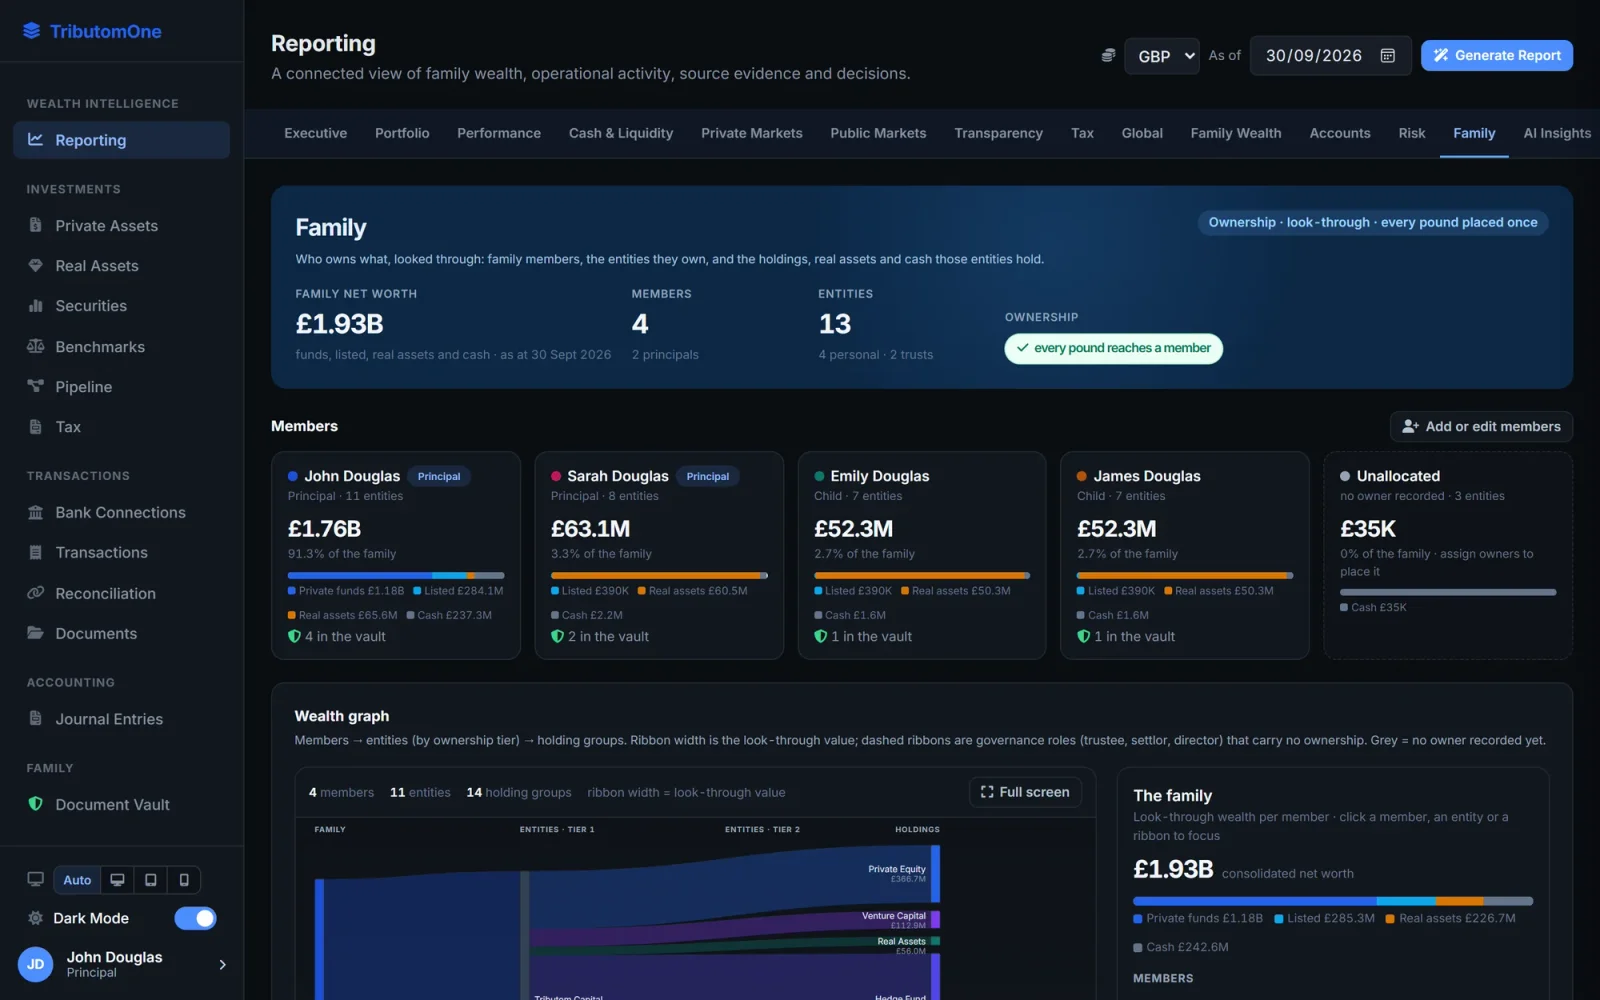Click 'every pound reaches a member' badge
Screen dimensions: 1600x1000
[1113, 348]
